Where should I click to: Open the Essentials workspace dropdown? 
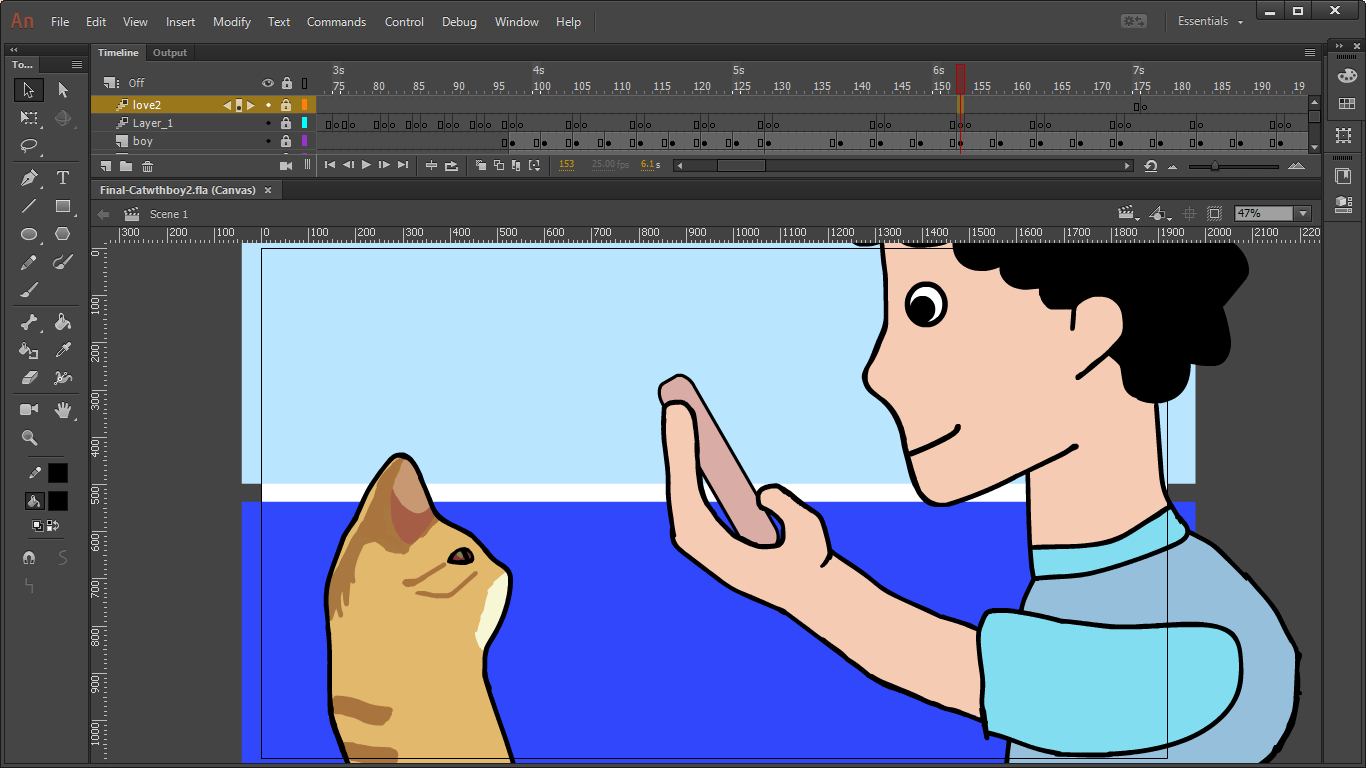pos(1210,21)
